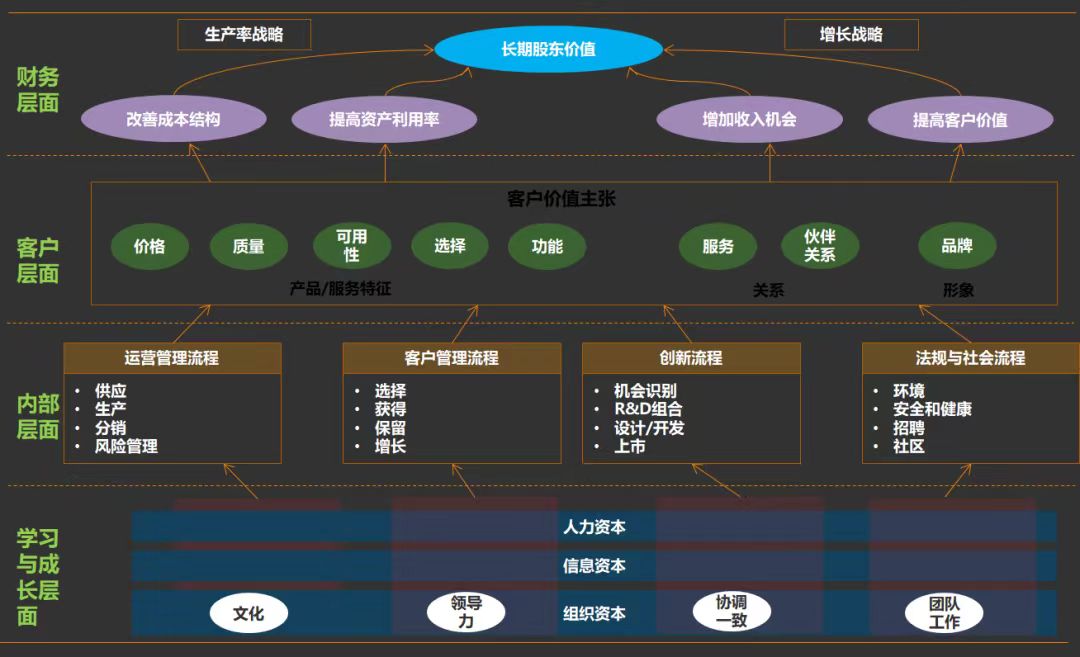Screen dimensions: 1080x657
Task: Select the 客户管理流程 header box
Action: 451,358
